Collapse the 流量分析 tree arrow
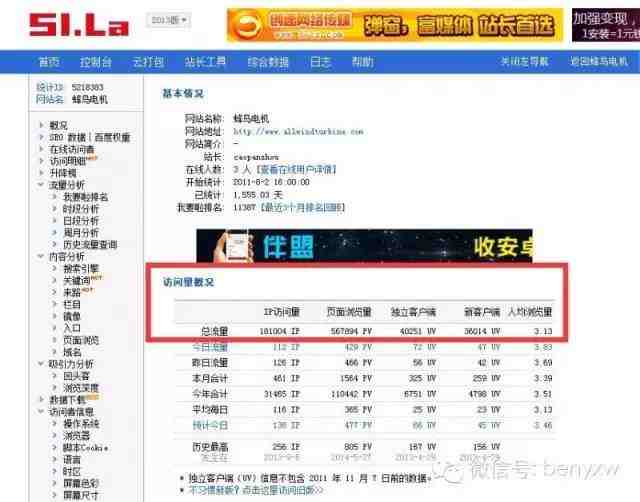This screenshot has width=640, height=502. 41,185
